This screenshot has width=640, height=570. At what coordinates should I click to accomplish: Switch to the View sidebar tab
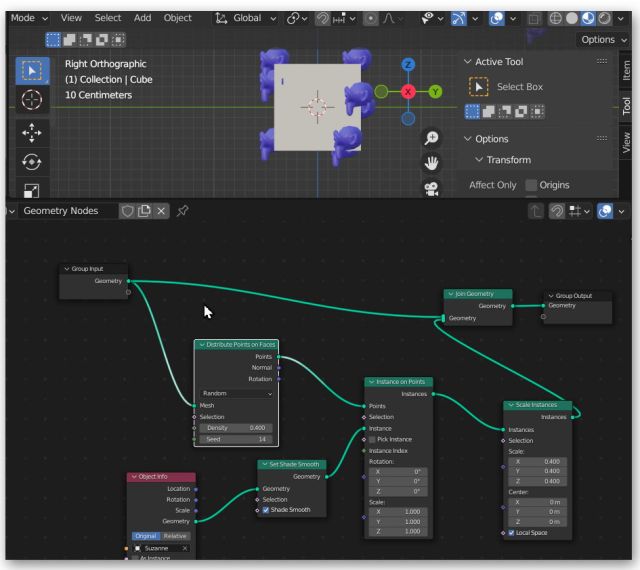click(x=626, y=142)
